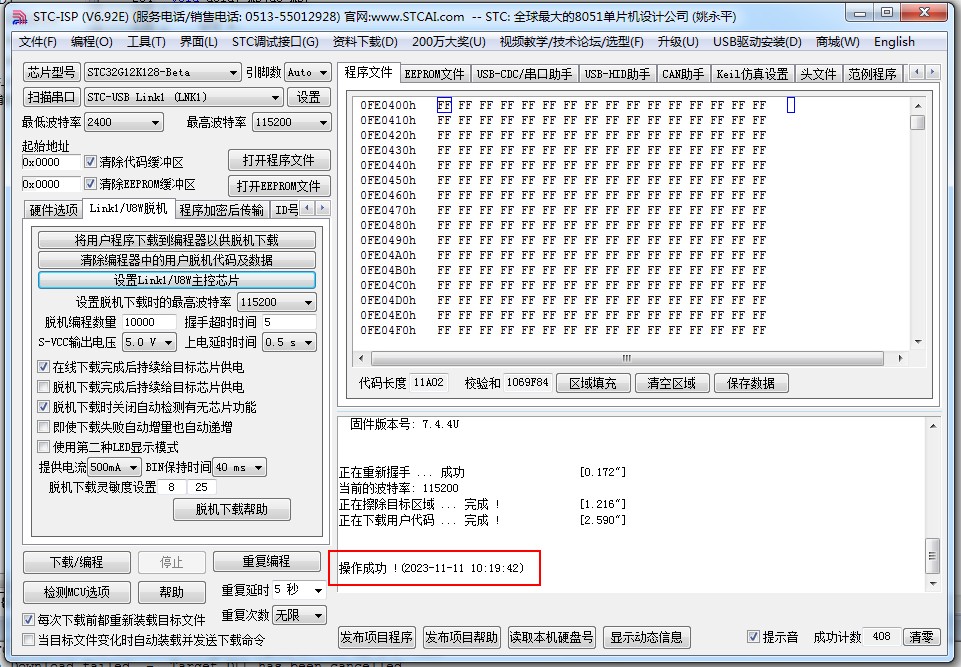Toggle 脱机下载时关闭自动检测有无芯片功能

coord(44,407)
